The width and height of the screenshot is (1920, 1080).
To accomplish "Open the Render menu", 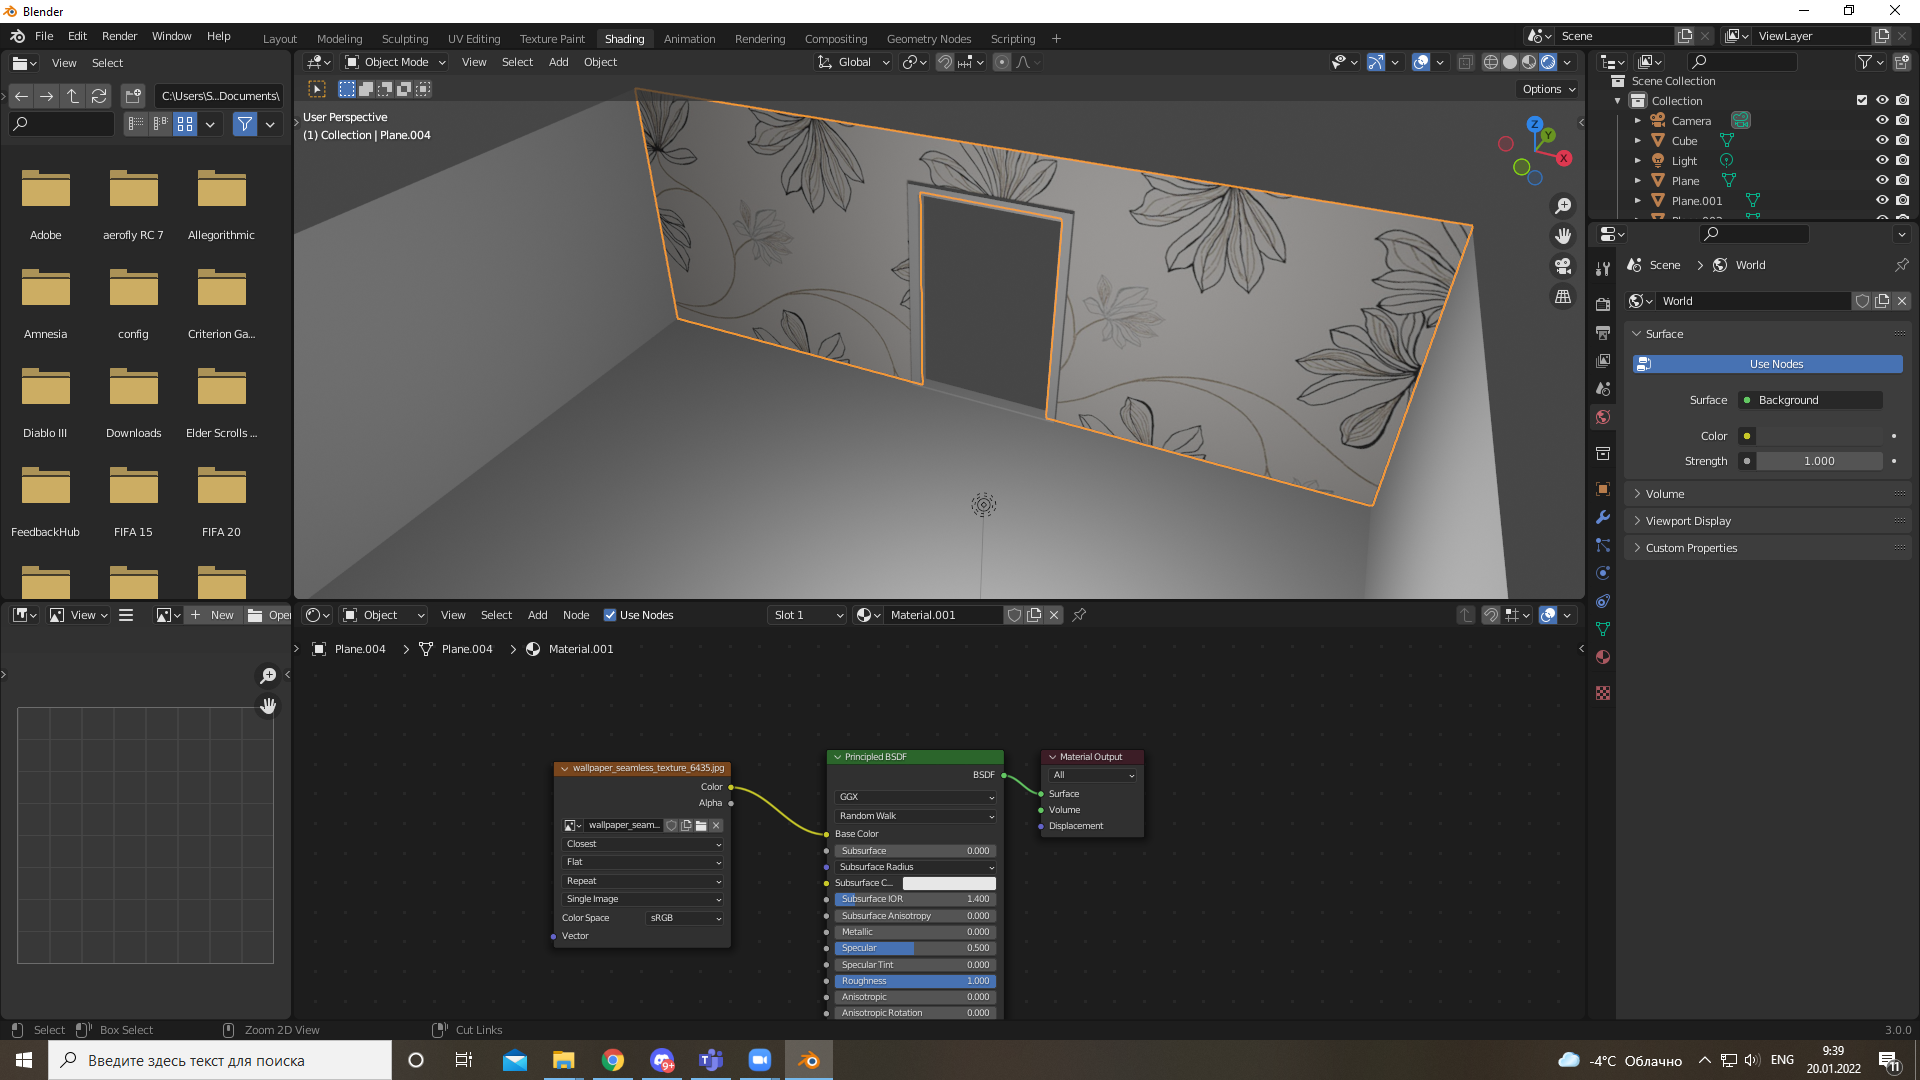I will tap(119, 36).
